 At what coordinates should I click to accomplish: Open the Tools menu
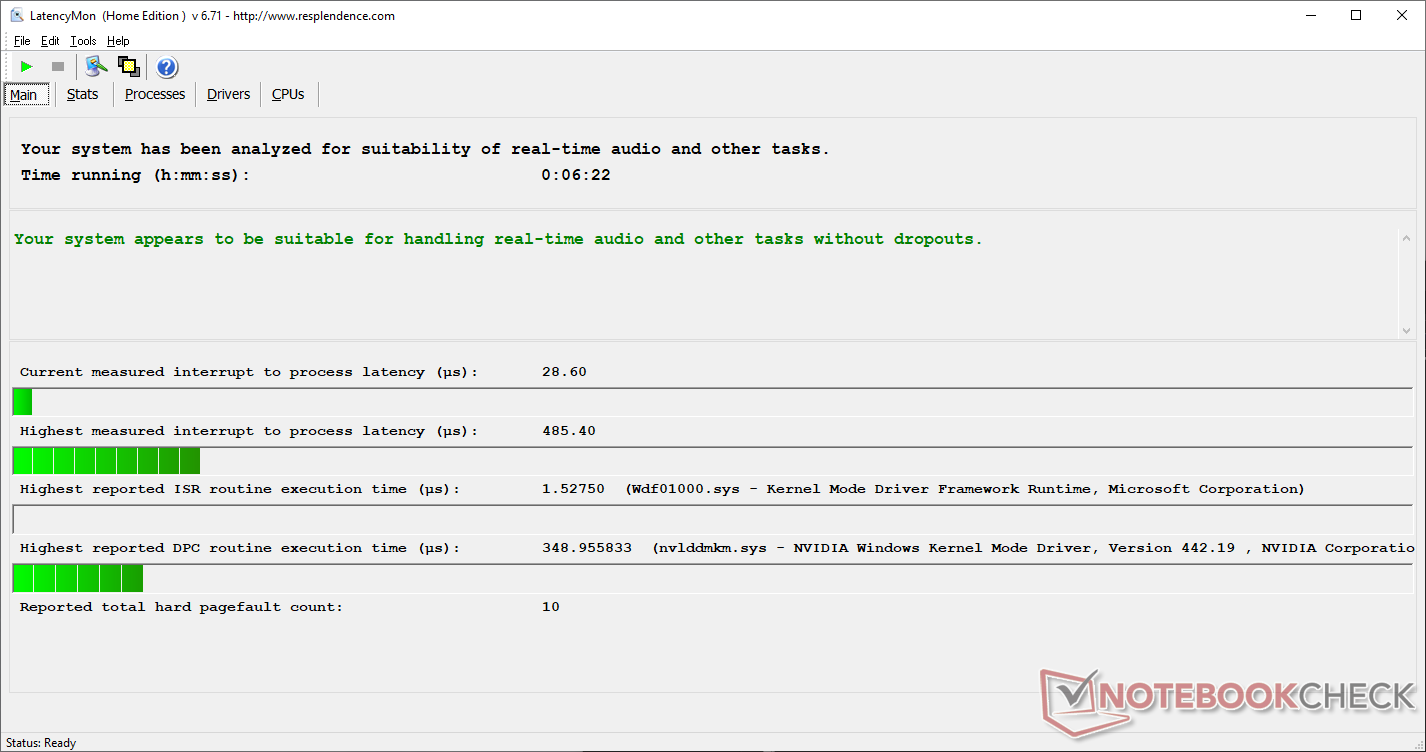pos(84,41)
